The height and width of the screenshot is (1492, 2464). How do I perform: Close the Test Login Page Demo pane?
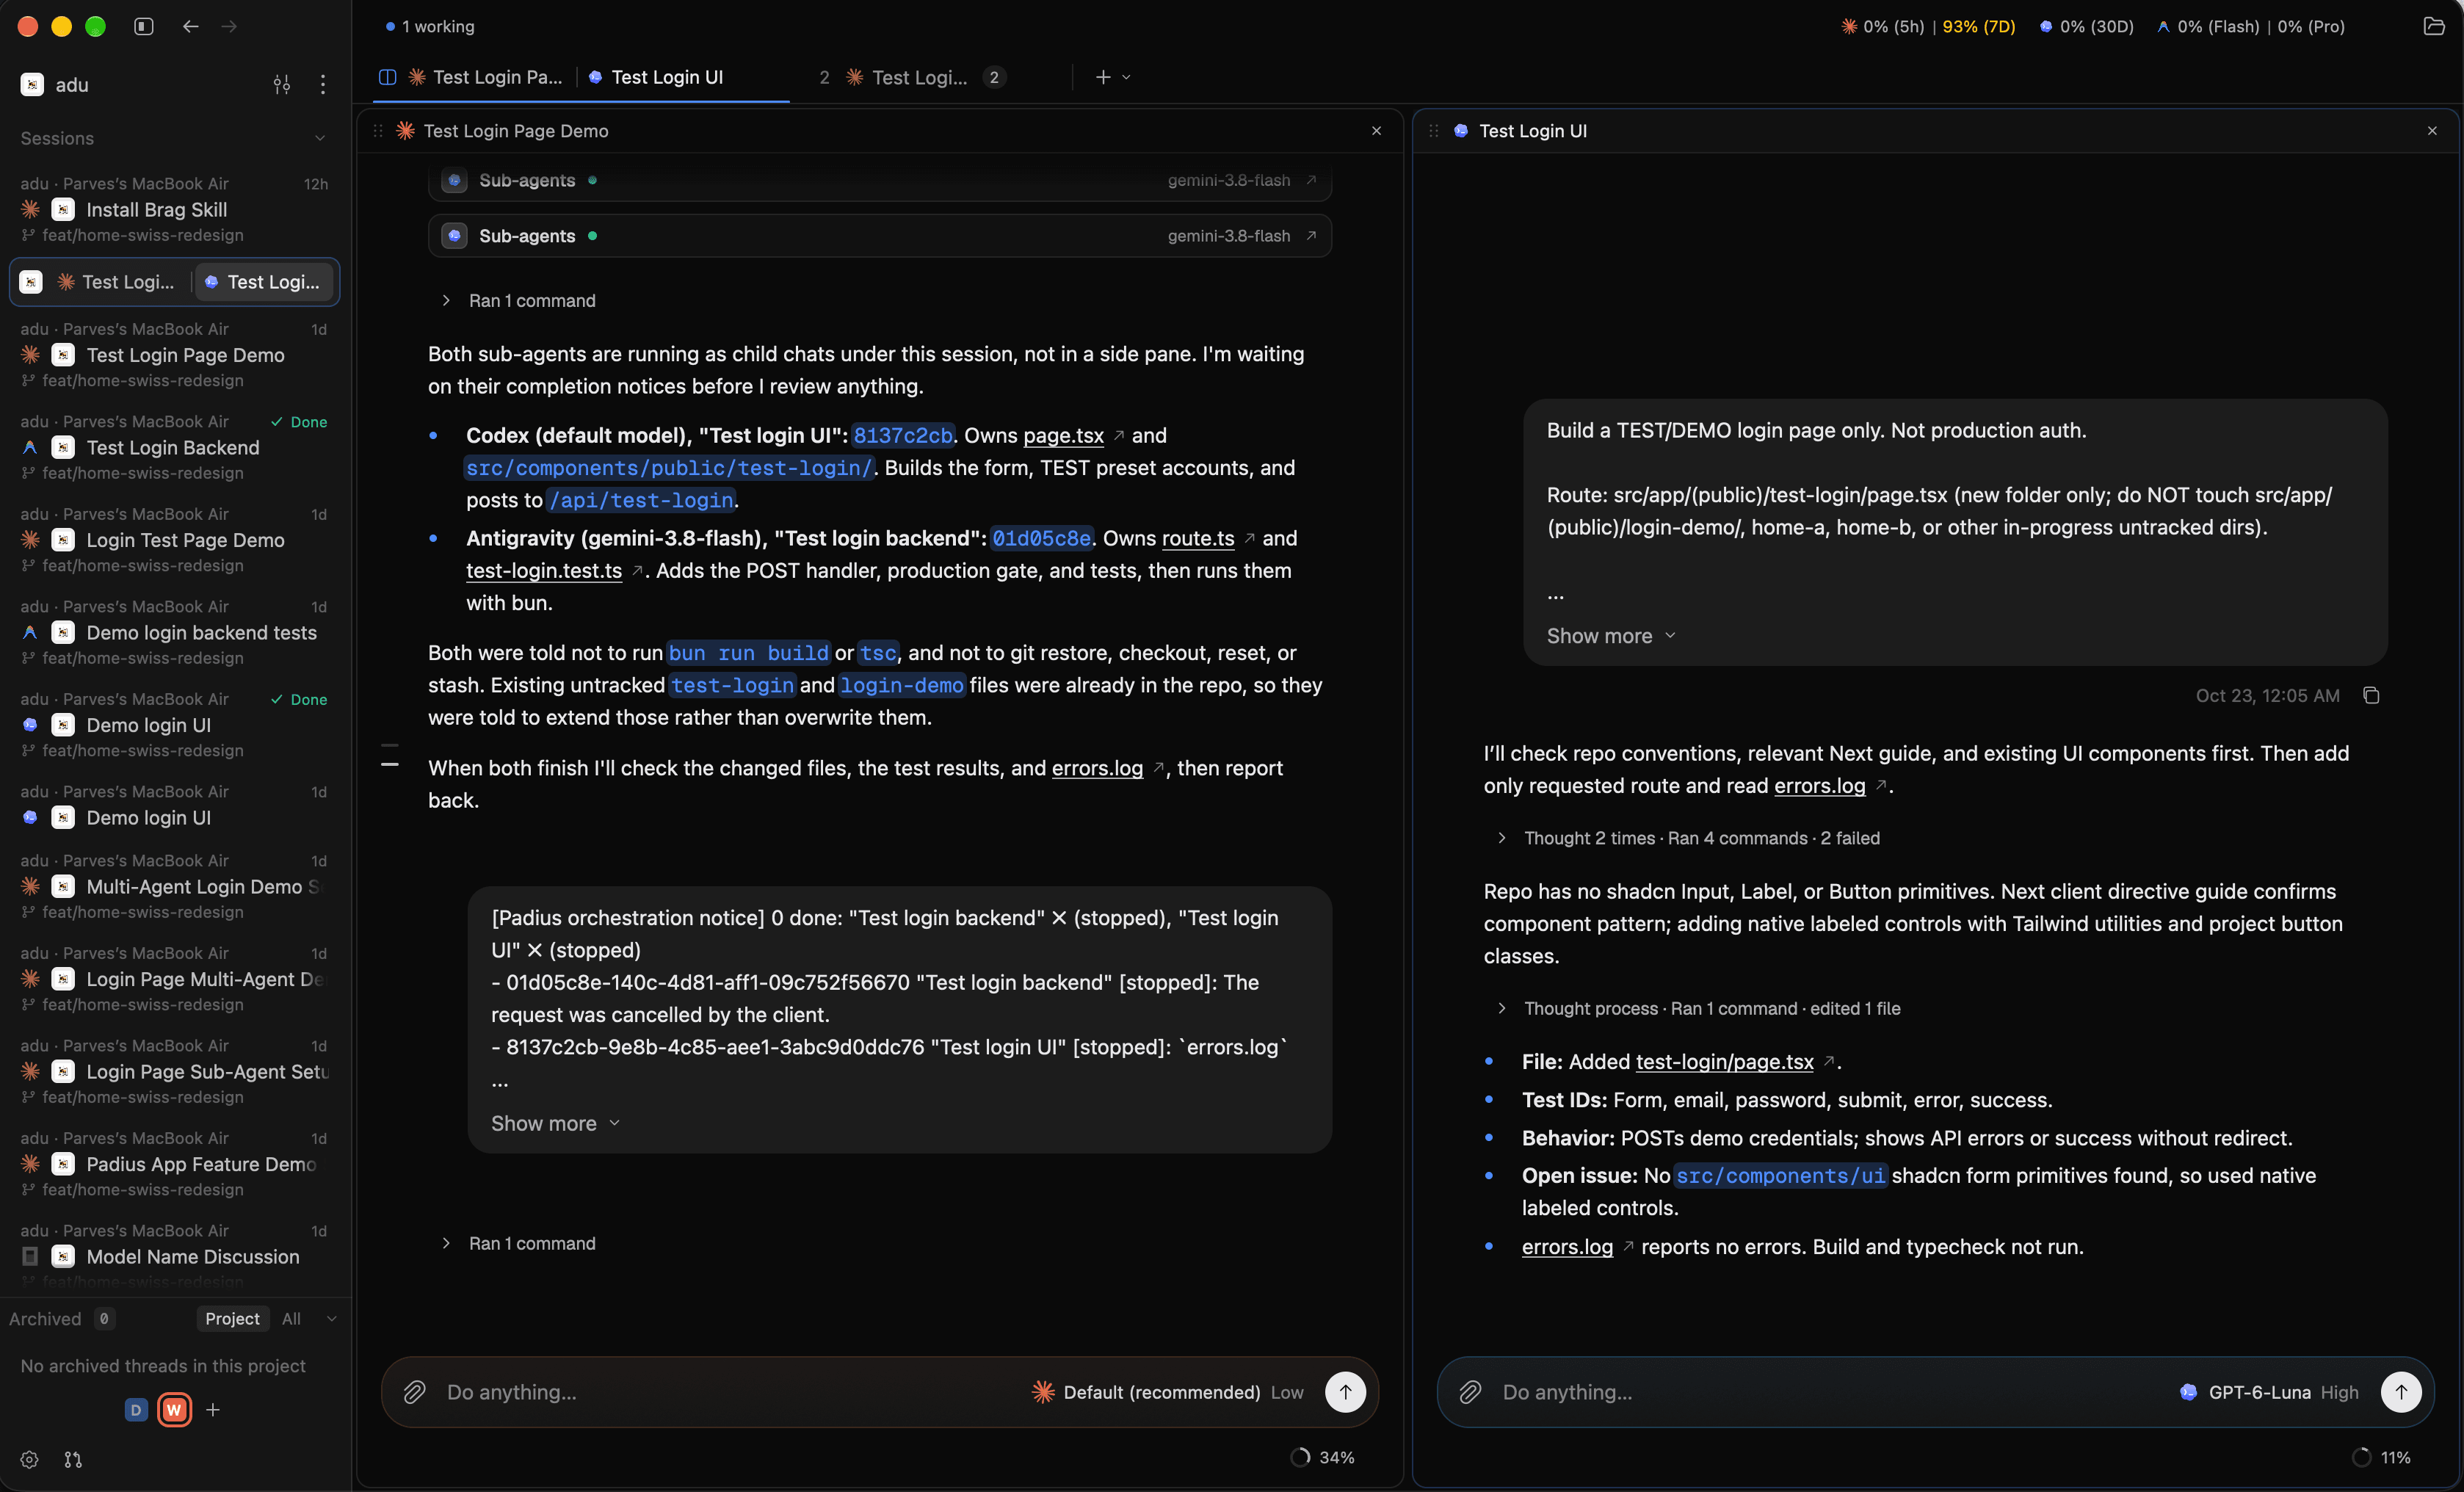click(x=1376, y=131)
